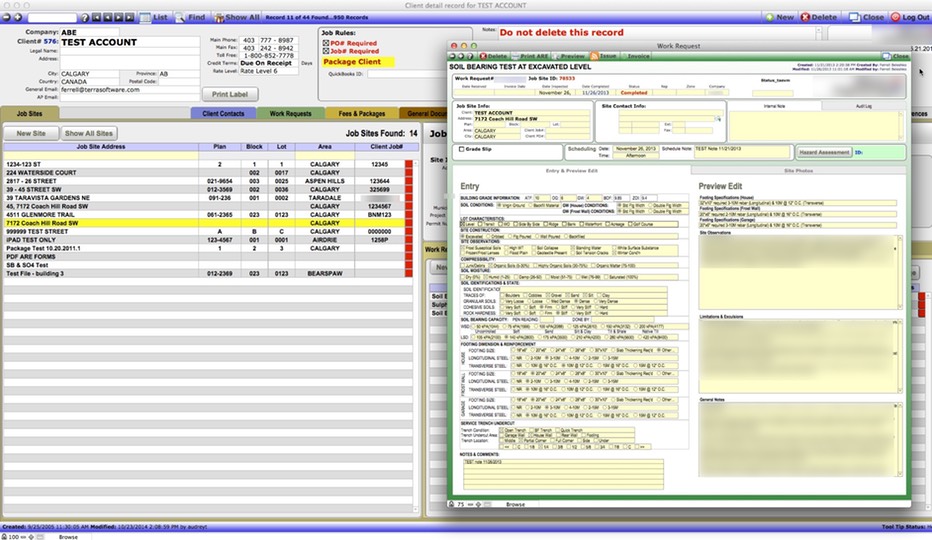Image resolution: width=932 pixels, height=540 pixels.
Task: Click the search box in main toolbar
Action: click(52, 17)
